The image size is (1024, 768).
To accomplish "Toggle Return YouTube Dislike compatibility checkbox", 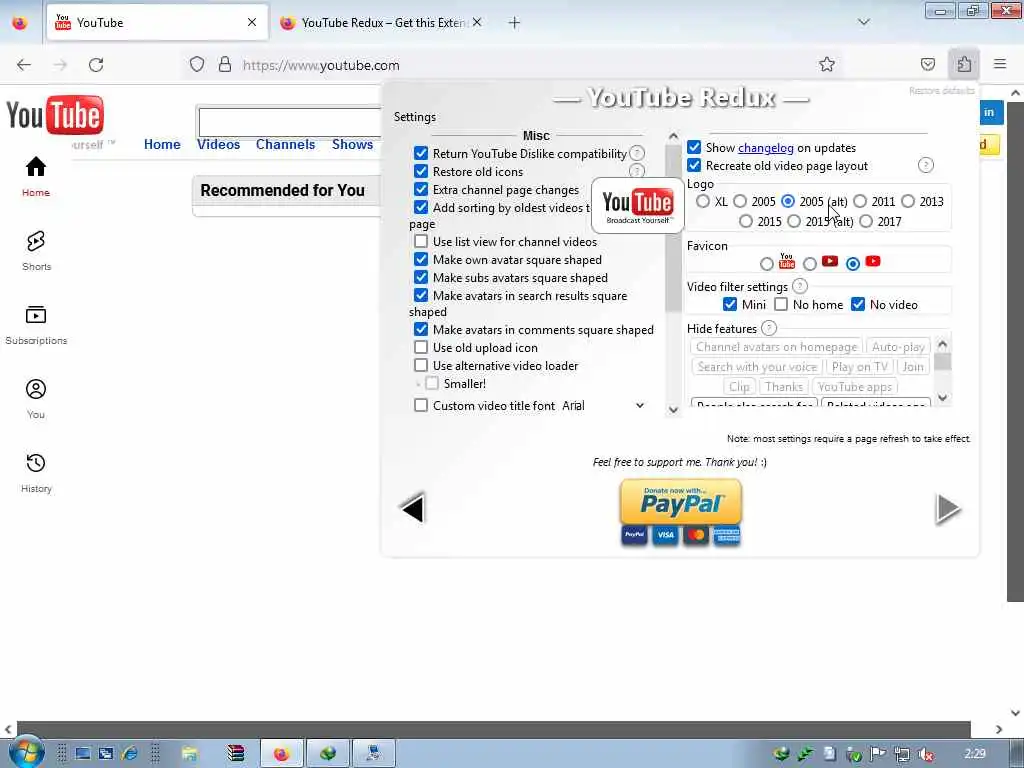I will pos(421,153).
